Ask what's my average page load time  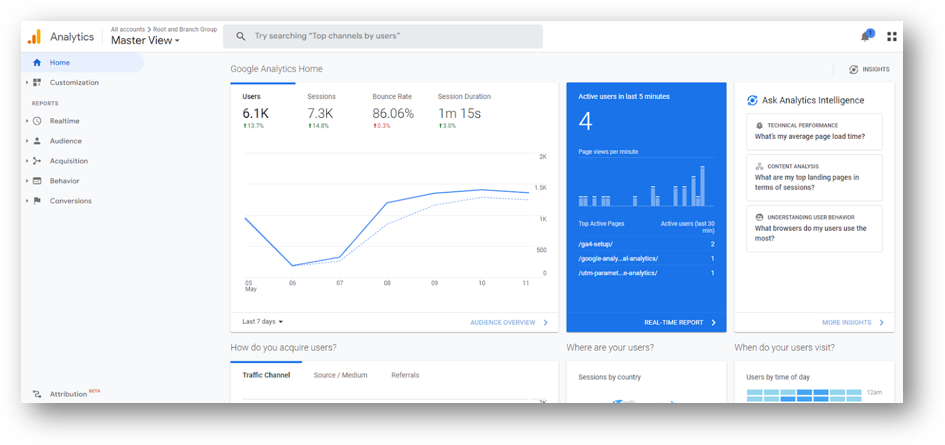(x=814, y=131)
